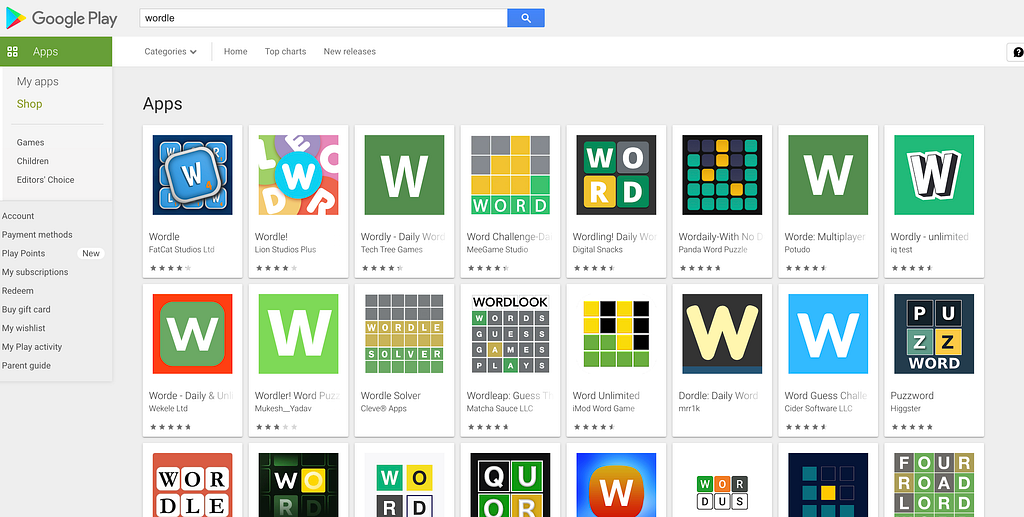Viewport: 1024px width, 517px height.
Task: Open the WORDLE red tile app icon
Action: point(193,485)
